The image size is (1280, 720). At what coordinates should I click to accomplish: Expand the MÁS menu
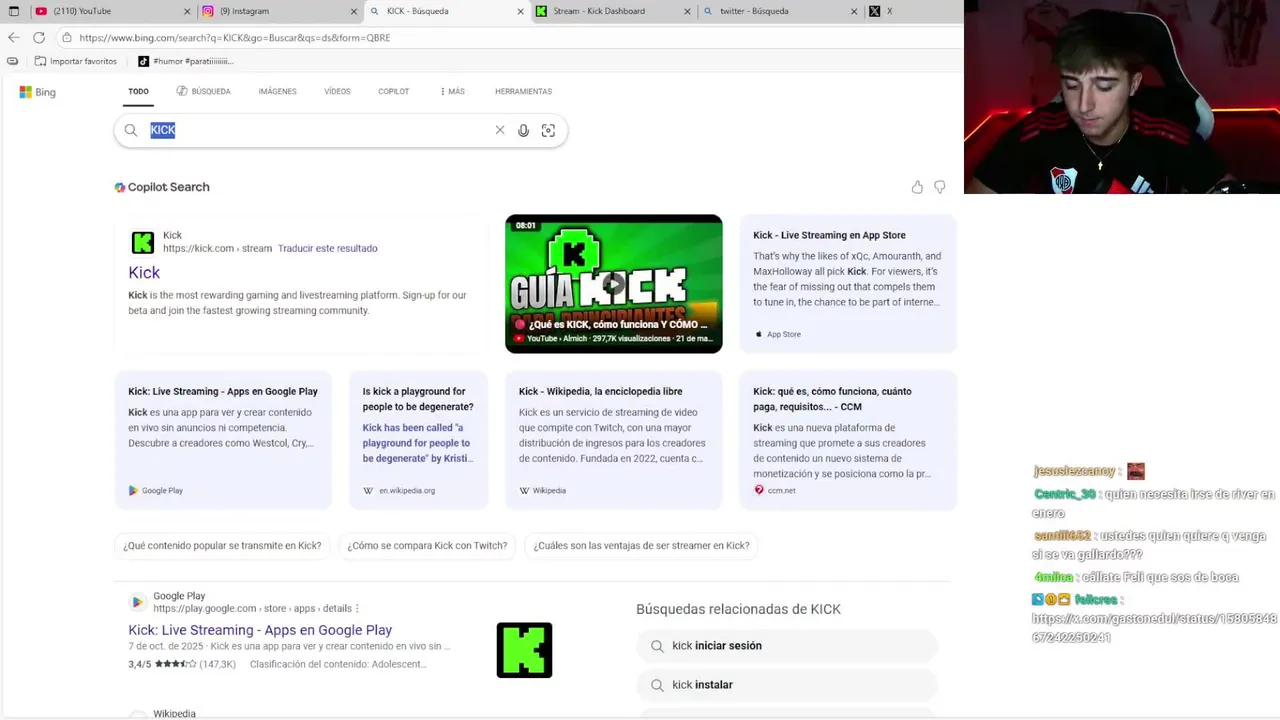[x=452, y=91]
